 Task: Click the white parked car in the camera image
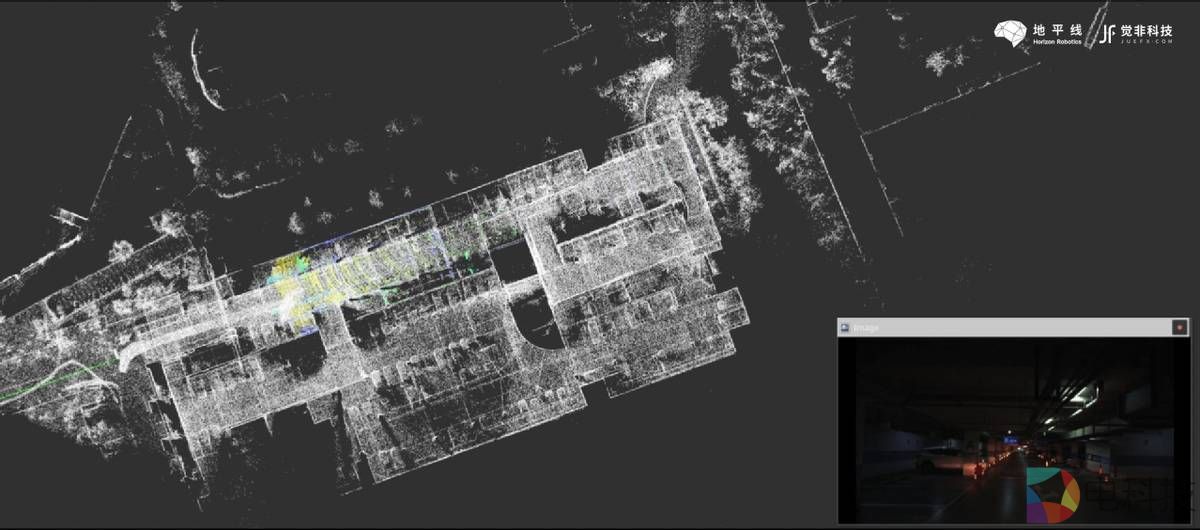[x=932, y=461]
